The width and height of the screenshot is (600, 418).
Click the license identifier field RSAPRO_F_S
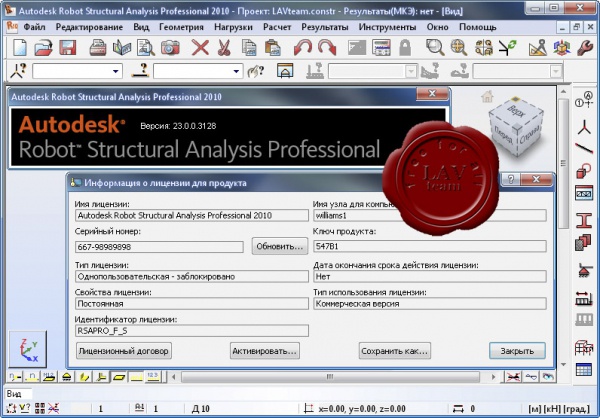click(x=192, y=331)
